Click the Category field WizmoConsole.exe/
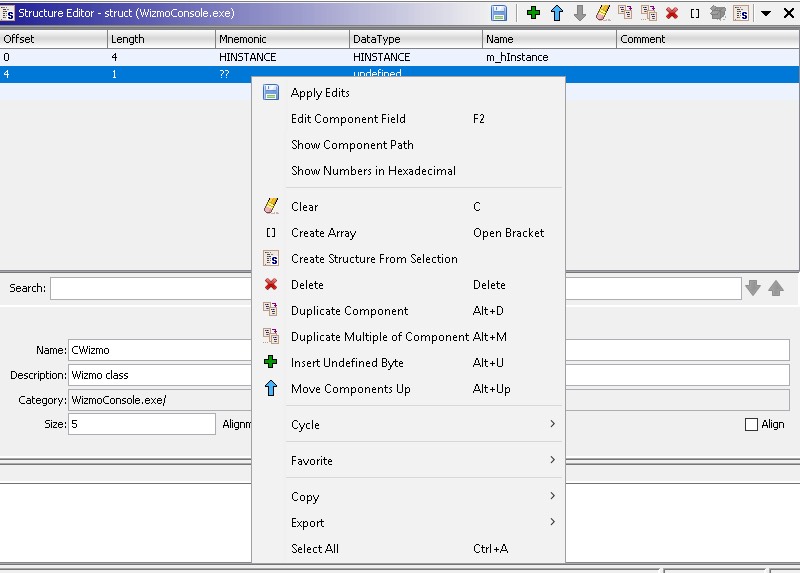This screenshot has width=800, height=573. pyautogui.click(x=429, y=400)
